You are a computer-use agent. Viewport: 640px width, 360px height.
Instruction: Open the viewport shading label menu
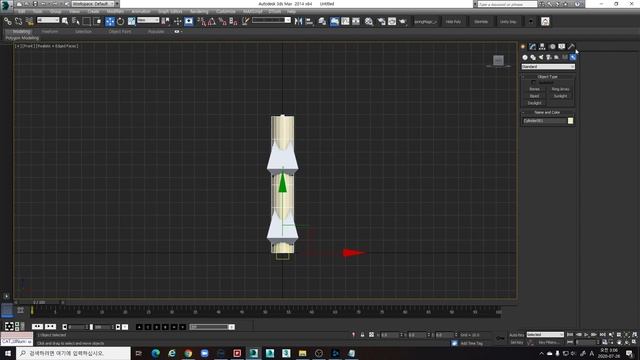coord(57,46)
